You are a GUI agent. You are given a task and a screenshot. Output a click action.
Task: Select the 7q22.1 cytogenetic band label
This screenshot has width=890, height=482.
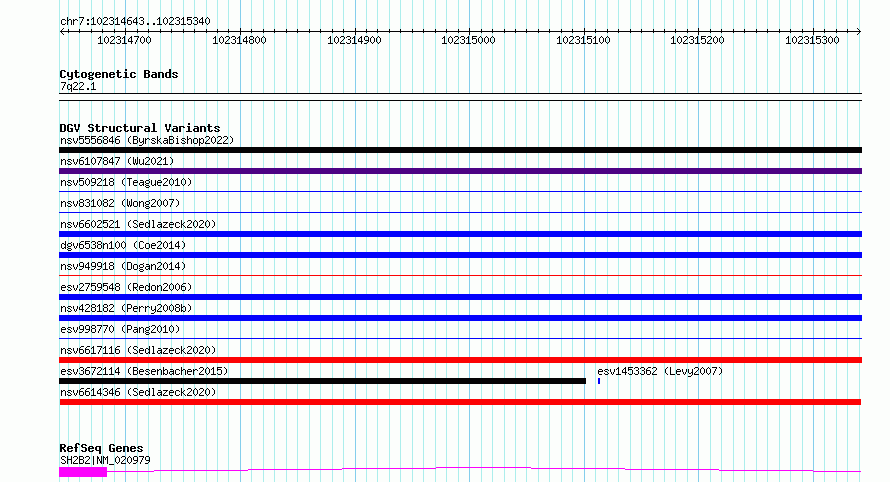[78, 86]
